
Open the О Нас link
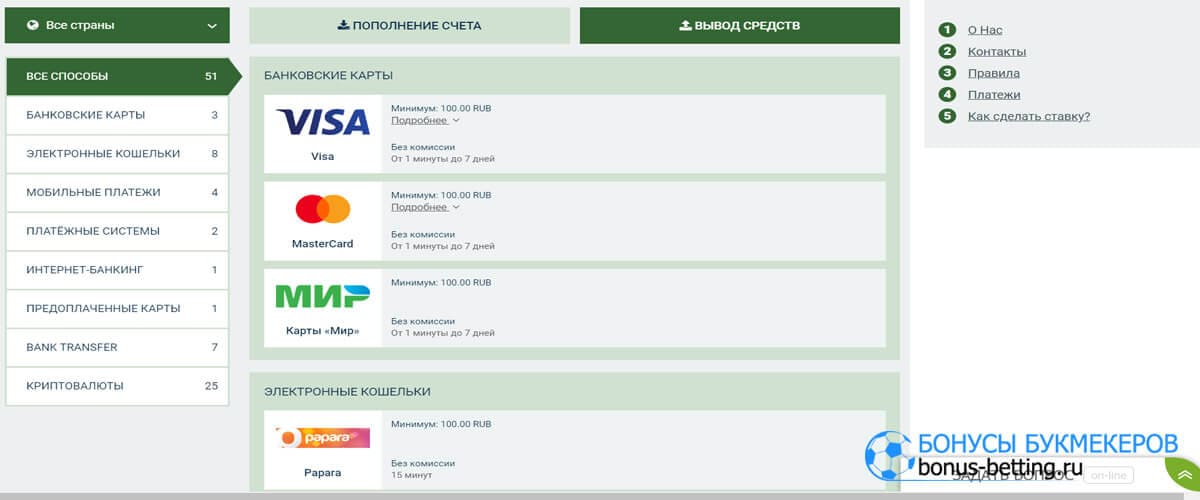coord(985,30)
